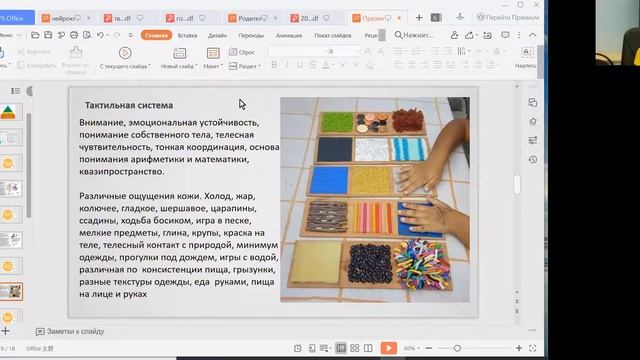Click the Save icon in quick toolbar
Viewport: 640px width, 360px height.
click(48, 35)
